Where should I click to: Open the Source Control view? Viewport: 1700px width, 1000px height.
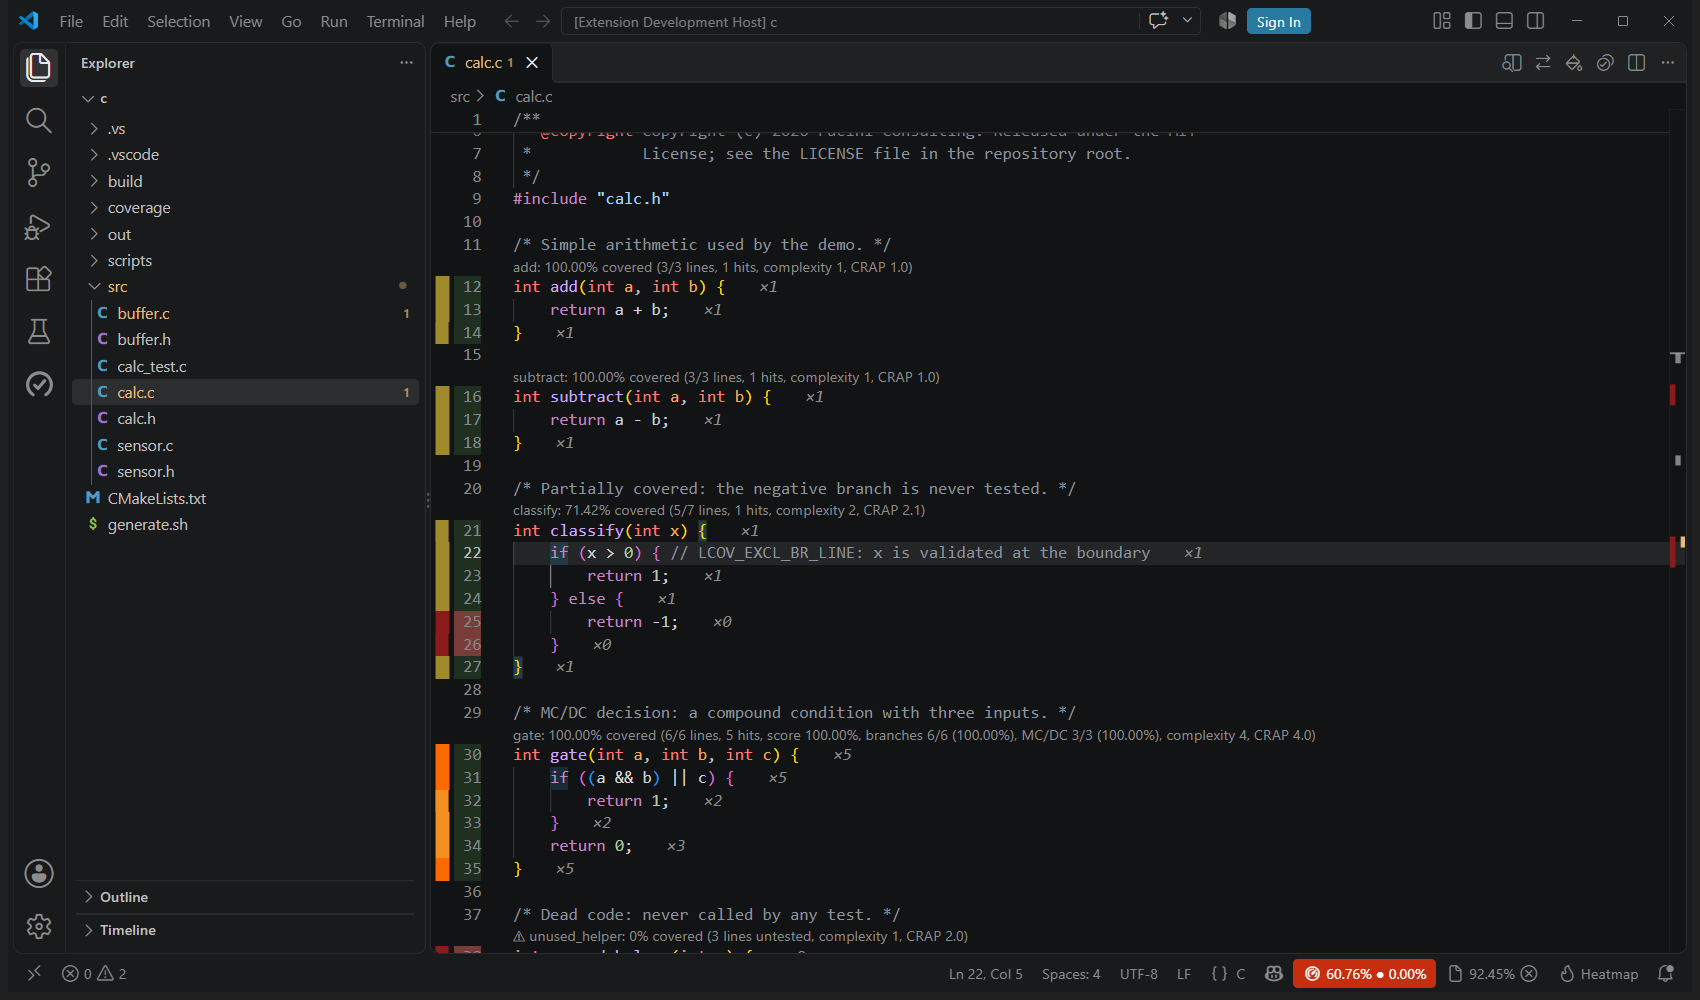38,173
